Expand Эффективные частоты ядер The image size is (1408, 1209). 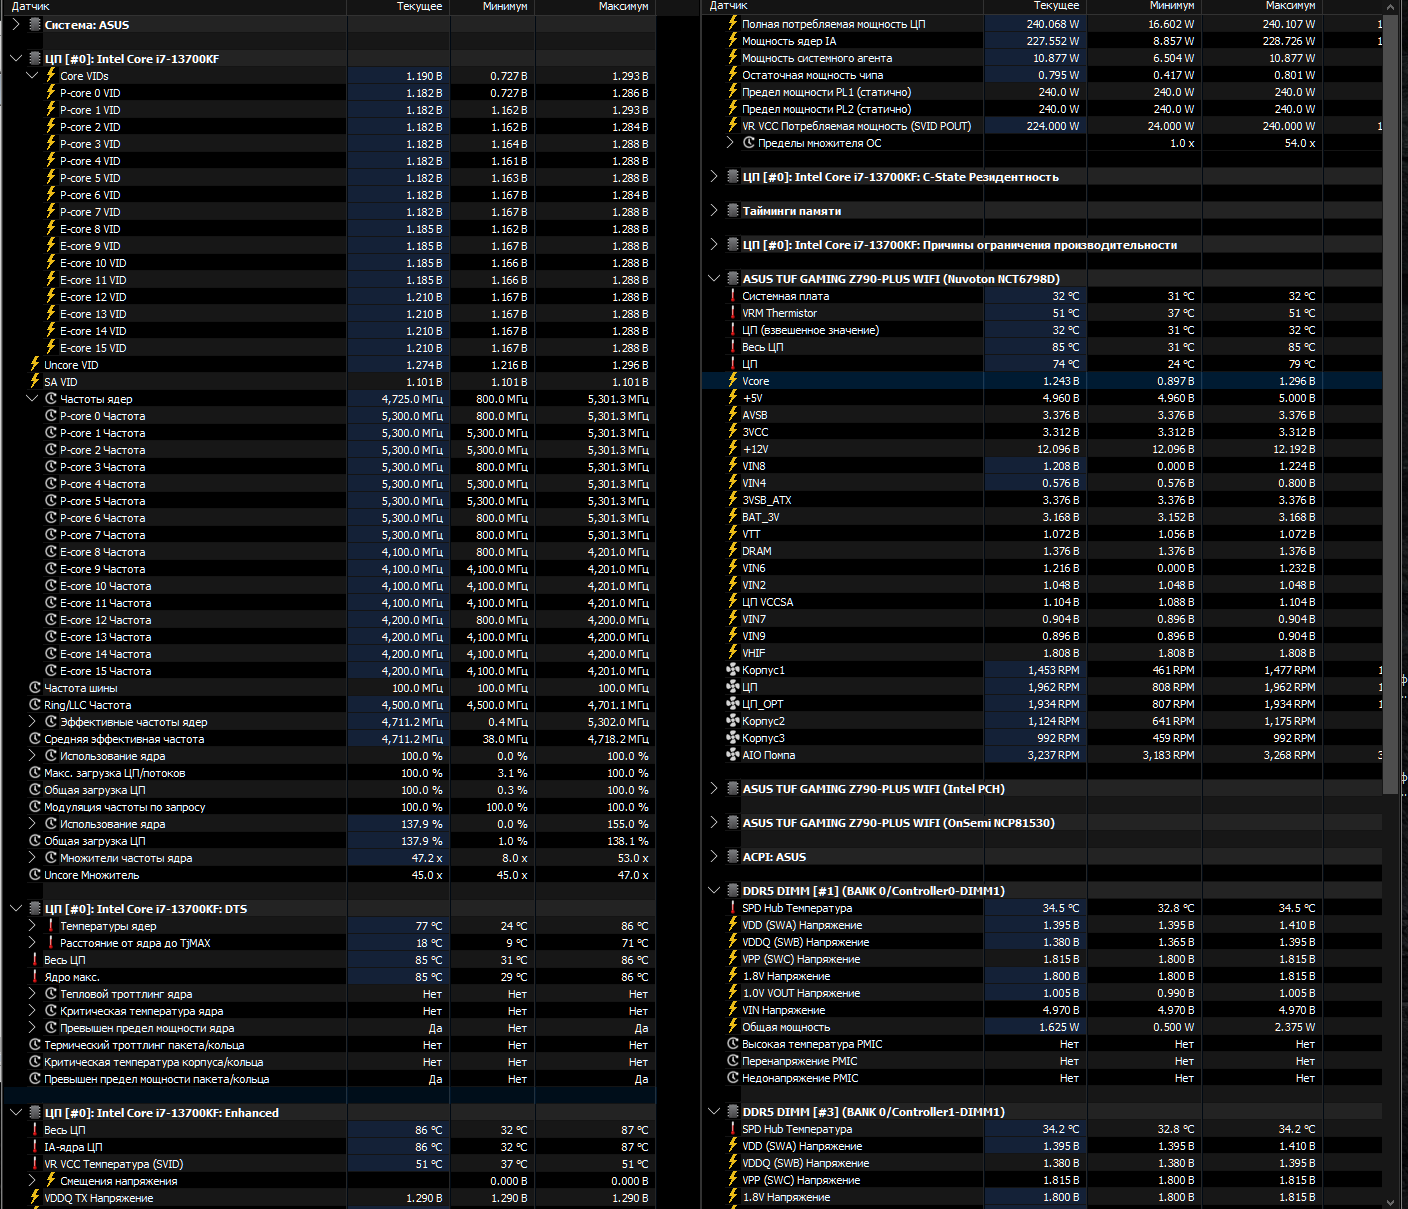click(32, 721)
